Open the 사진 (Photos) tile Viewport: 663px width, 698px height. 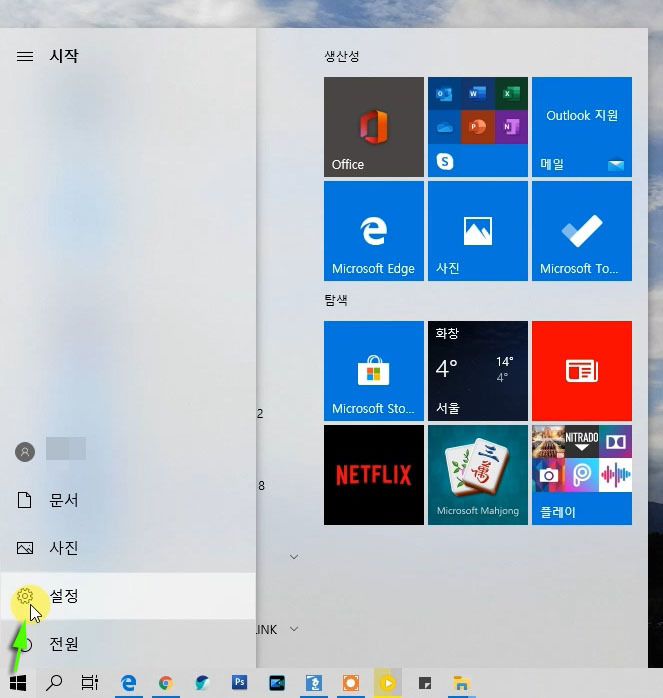[x=478, y=231]
